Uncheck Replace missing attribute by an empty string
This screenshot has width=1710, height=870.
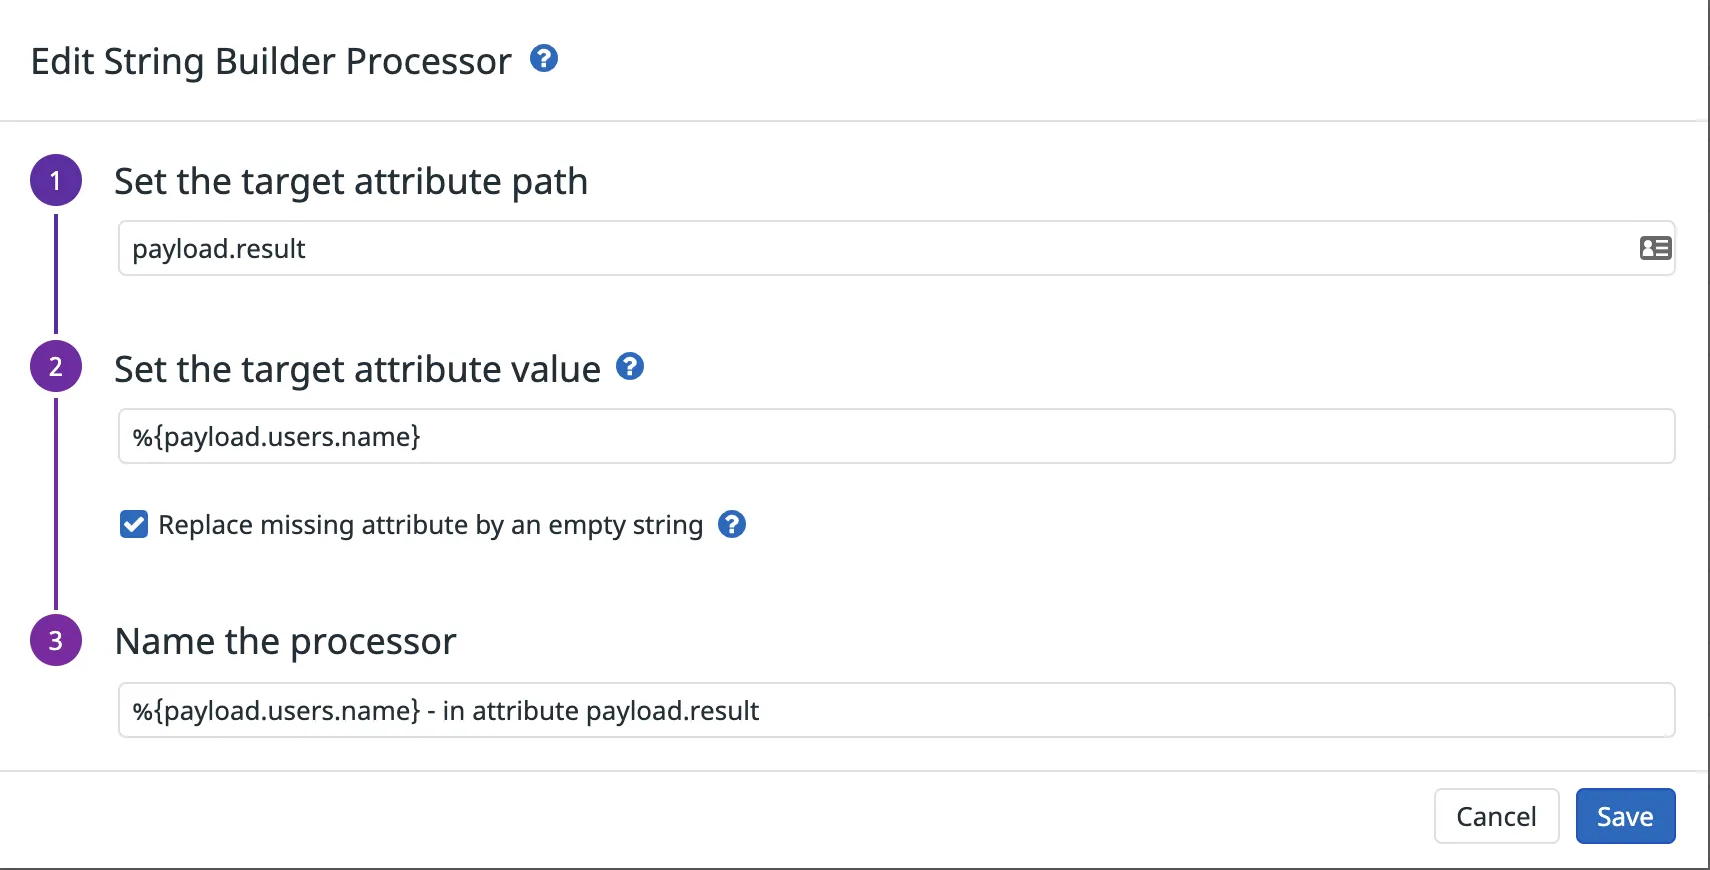click(x=134, y=525)
